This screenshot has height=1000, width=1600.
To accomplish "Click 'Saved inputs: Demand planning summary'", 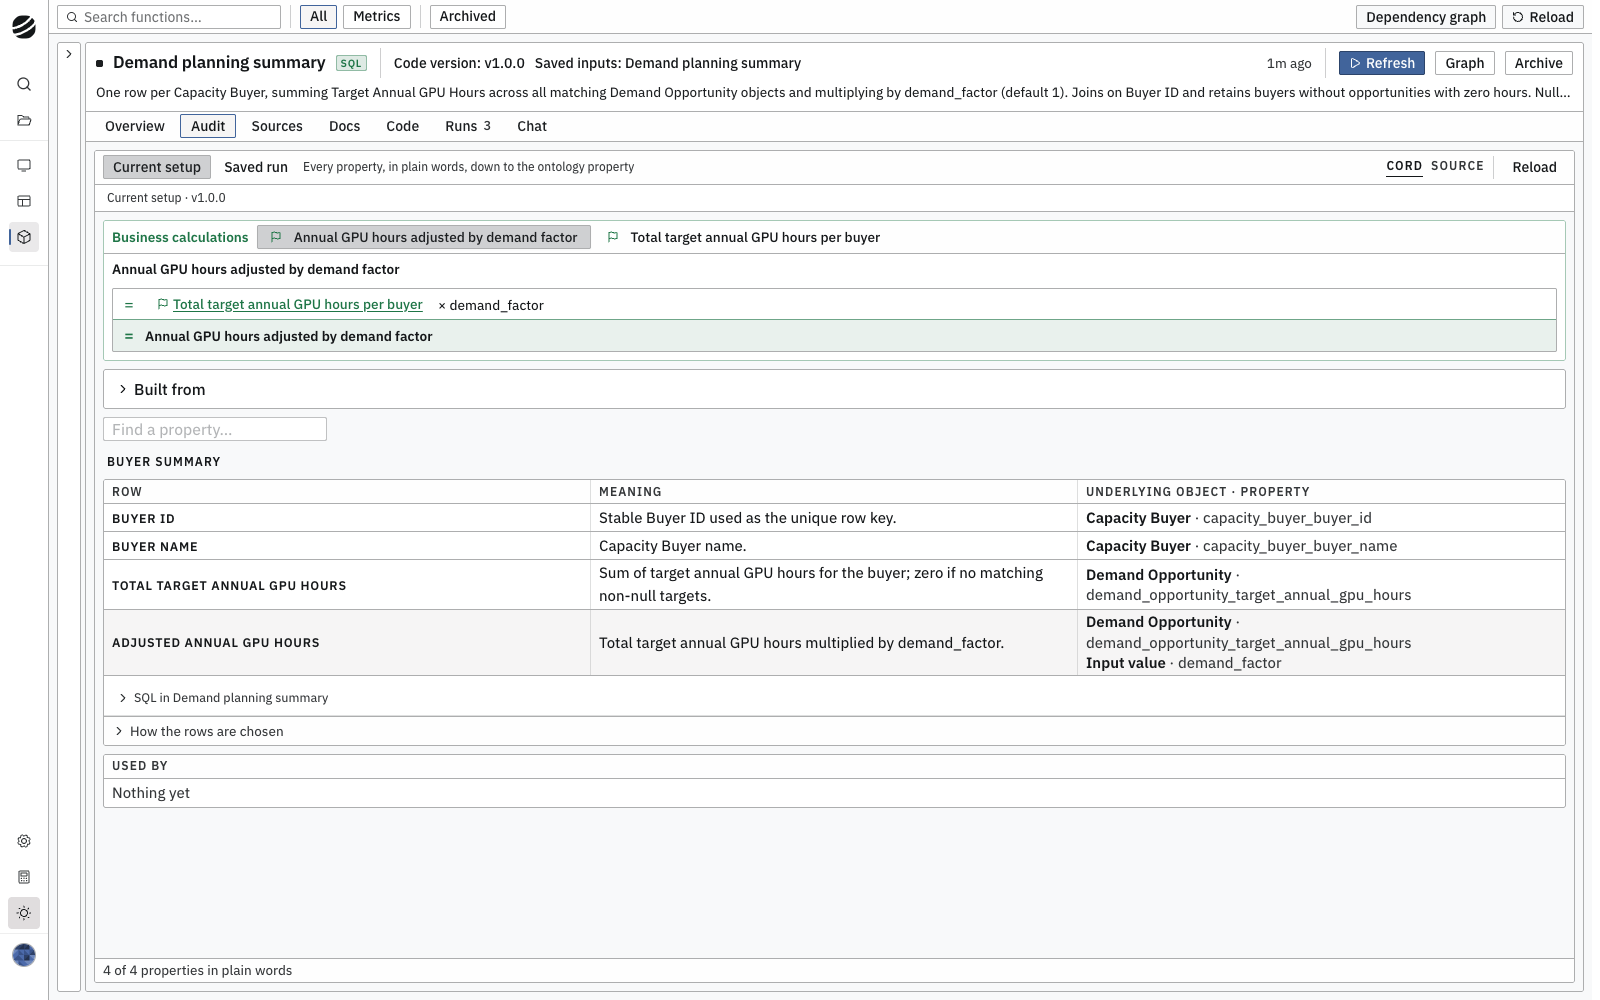I will (668, 63).
